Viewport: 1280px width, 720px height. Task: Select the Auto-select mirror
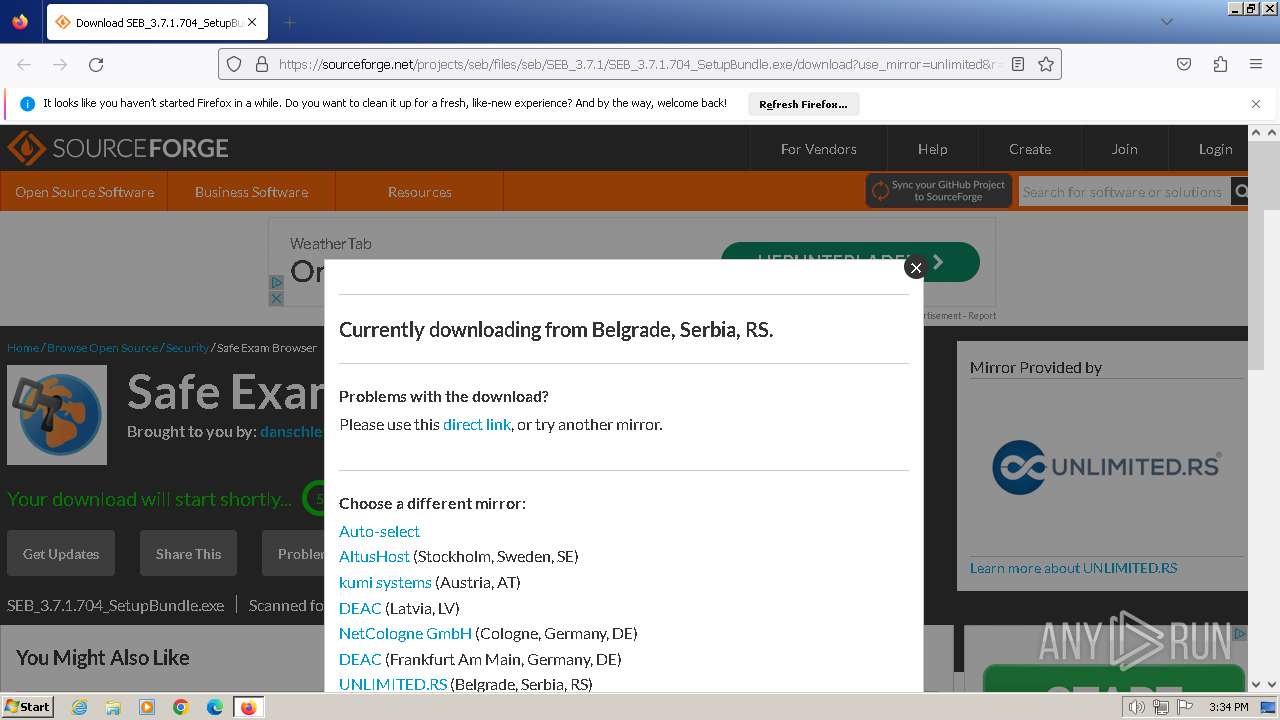[x=379, y=531]
